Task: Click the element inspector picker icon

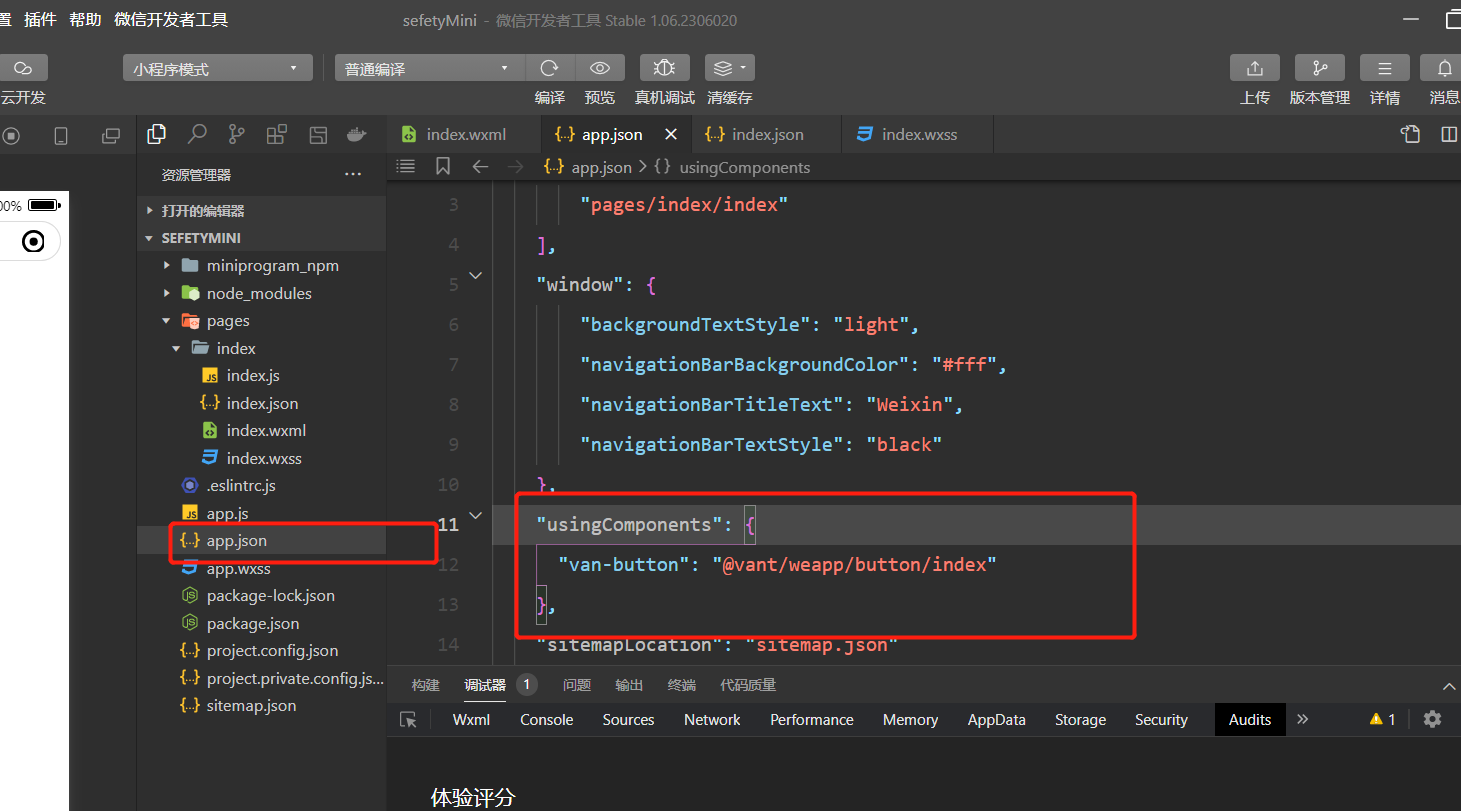Action: click(x=408, y=720)
